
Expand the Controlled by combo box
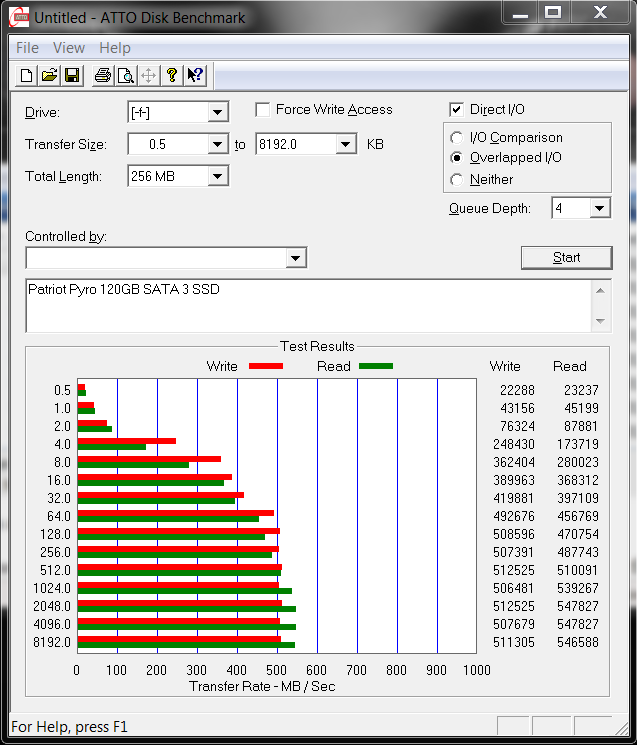tap(295, 258)
